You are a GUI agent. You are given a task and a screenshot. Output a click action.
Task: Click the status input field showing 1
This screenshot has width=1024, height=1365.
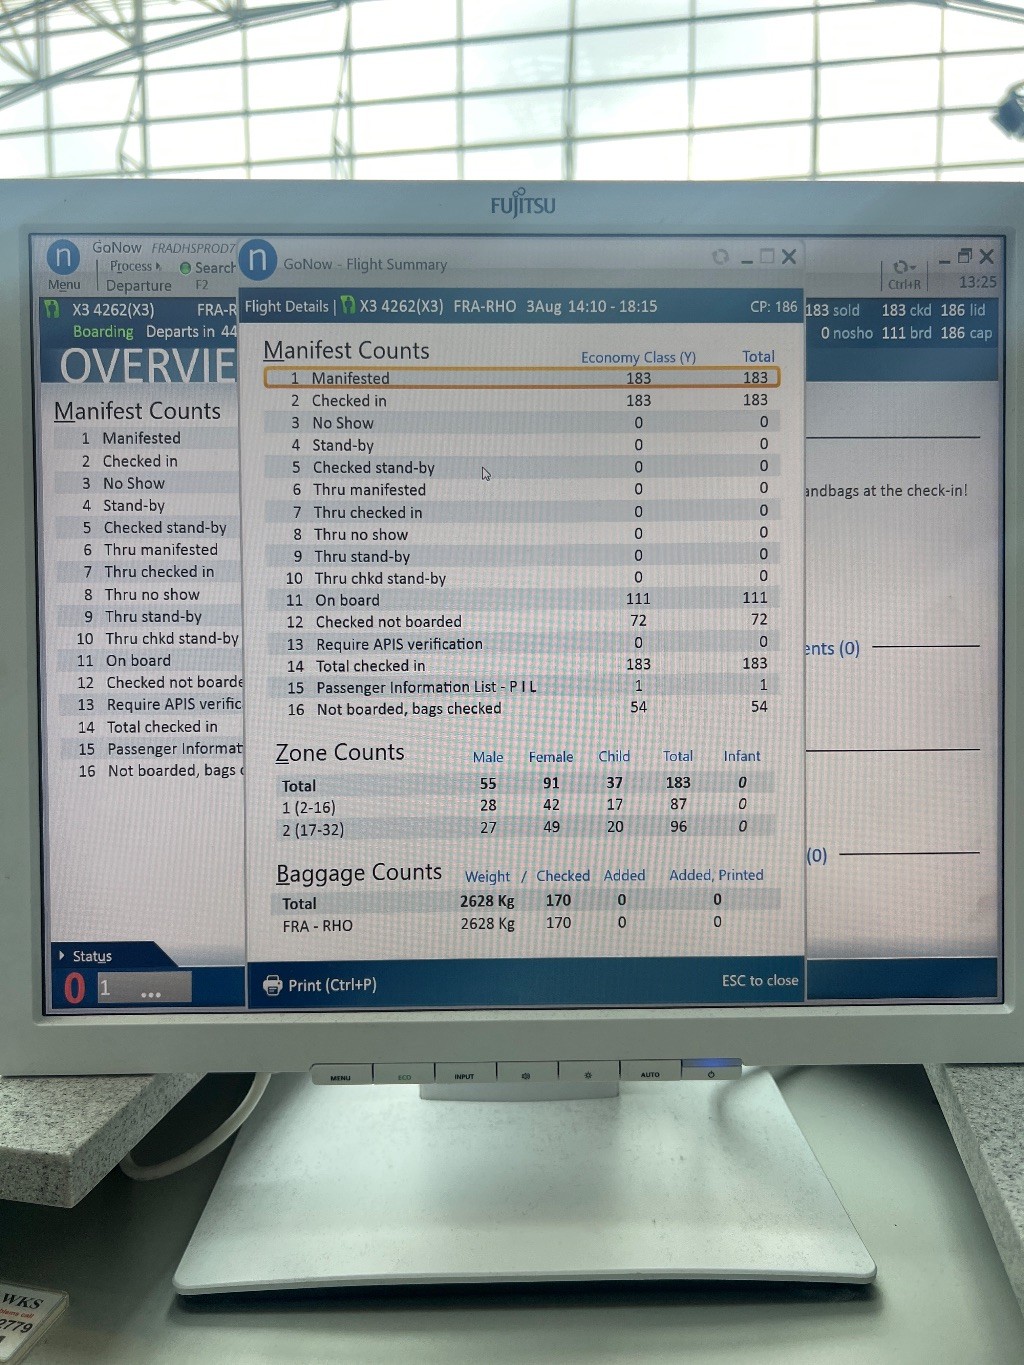click(144, 988)
